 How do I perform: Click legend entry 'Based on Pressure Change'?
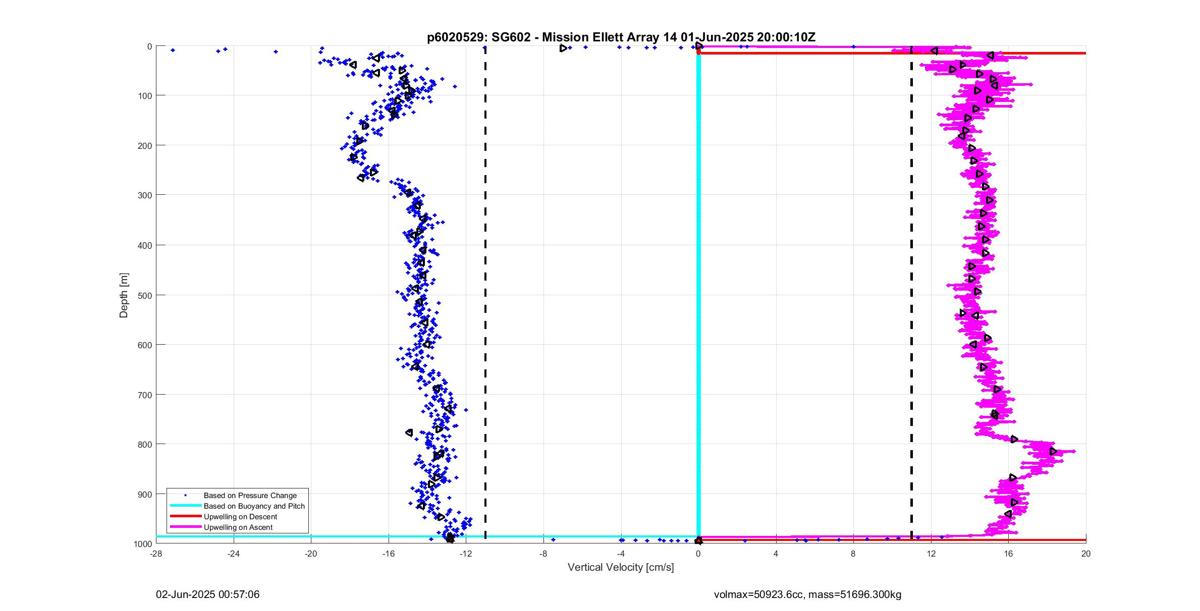250,495
